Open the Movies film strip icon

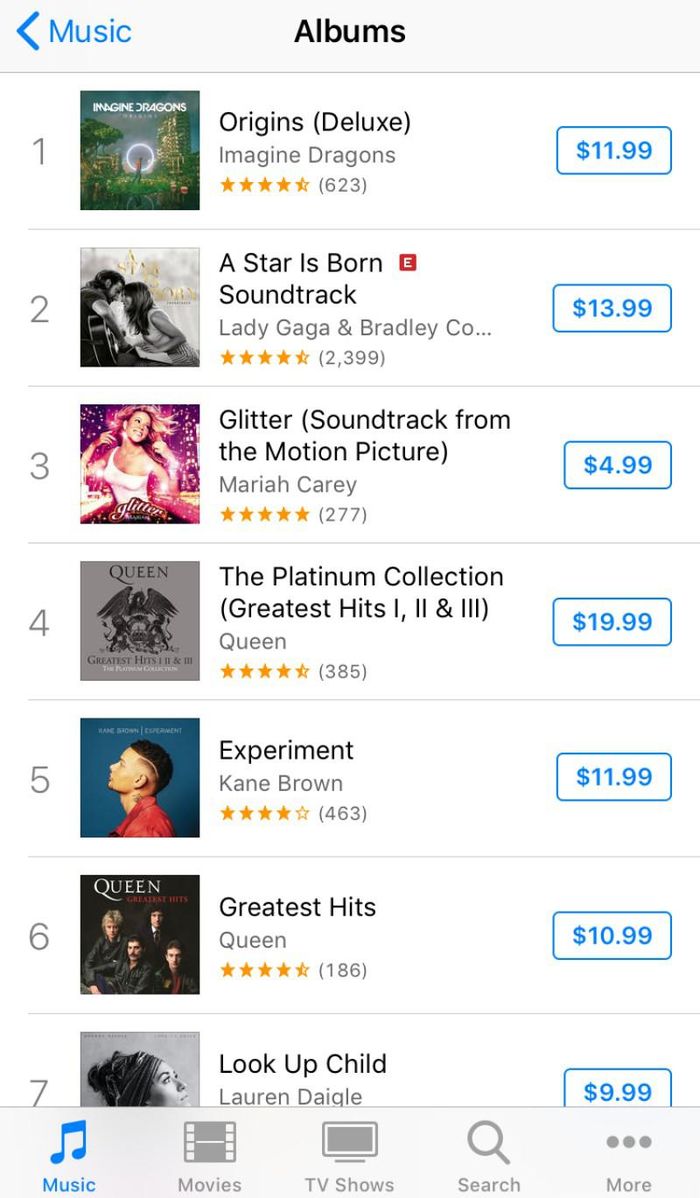pyautogui.click(x=209, y=1142)
